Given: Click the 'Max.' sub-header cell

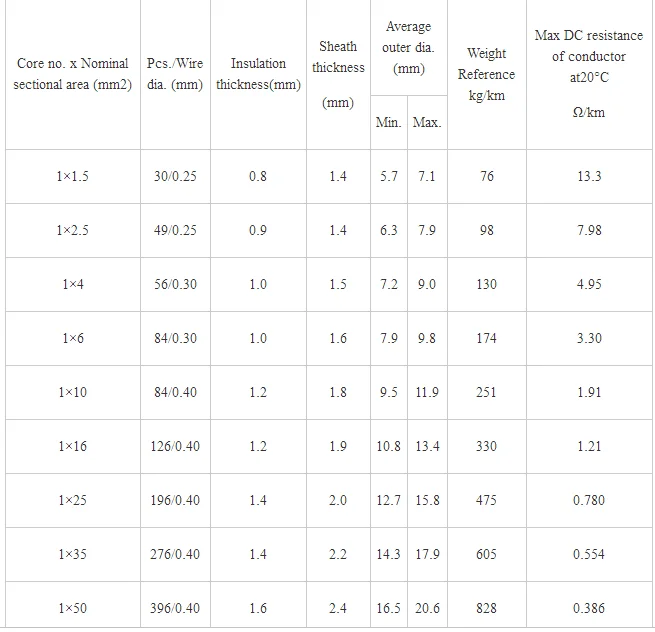Looking at the screenshot, I should (x=427, y=122).
